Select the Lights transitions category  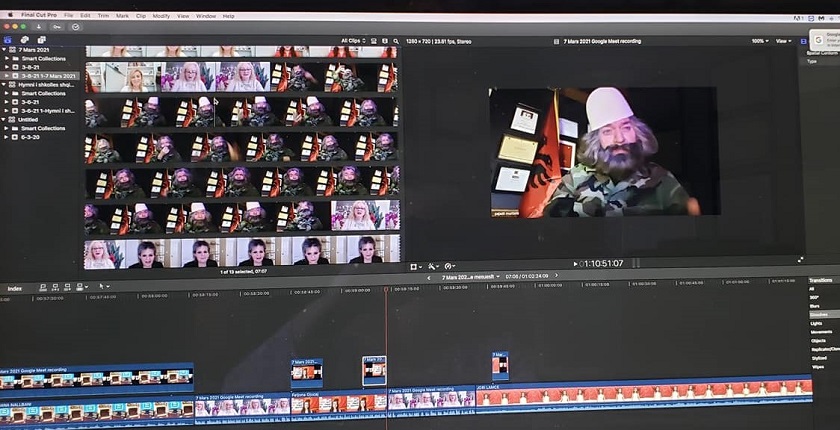click(x=816, y=324)
